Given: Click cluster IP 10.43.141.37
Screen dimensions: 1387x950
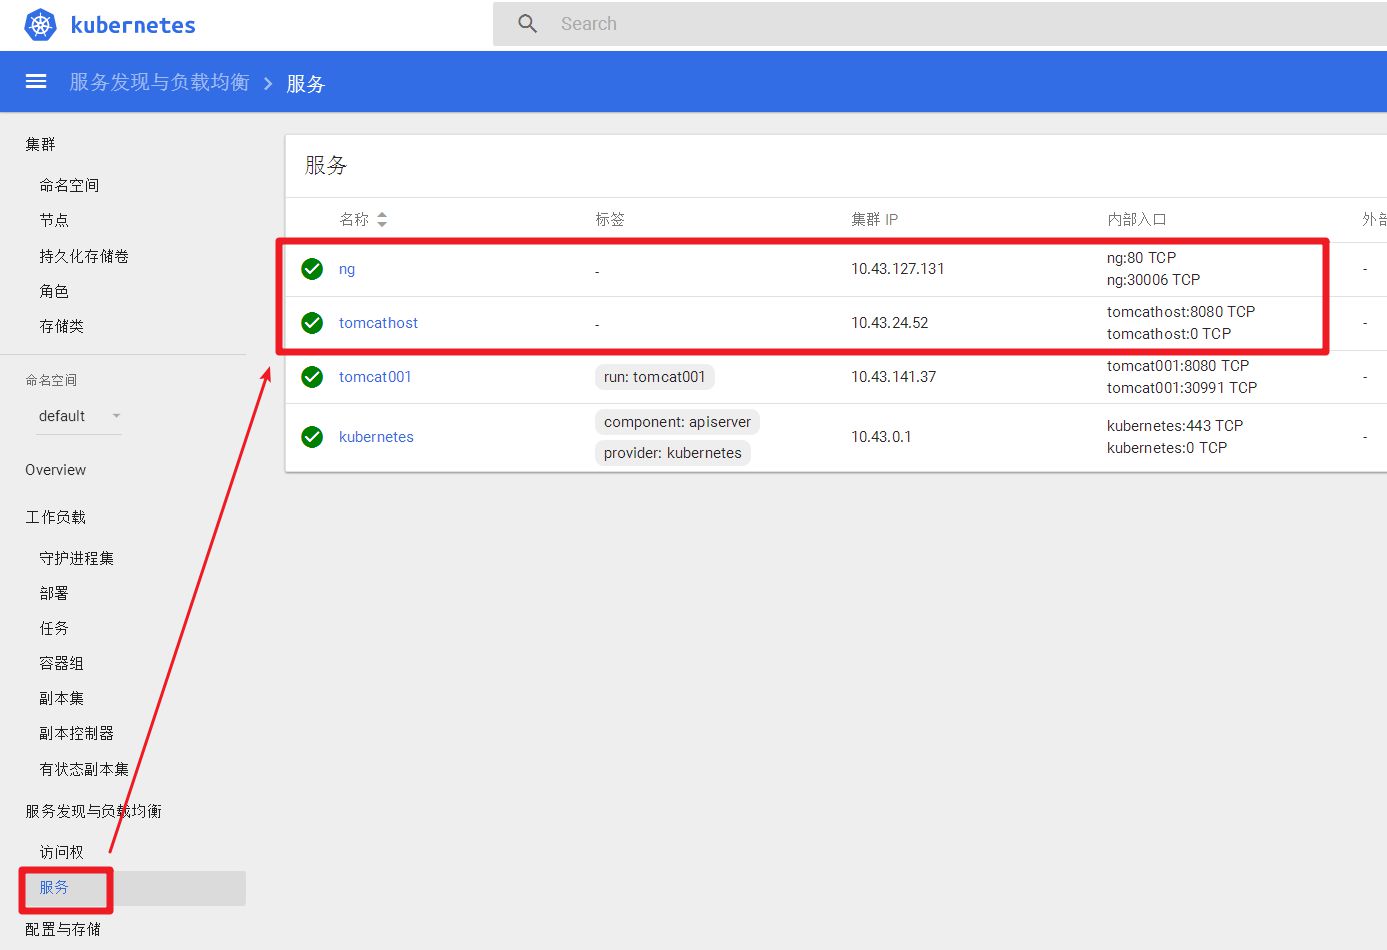Looking at the screenshot, I should click(x=894, y=377).
